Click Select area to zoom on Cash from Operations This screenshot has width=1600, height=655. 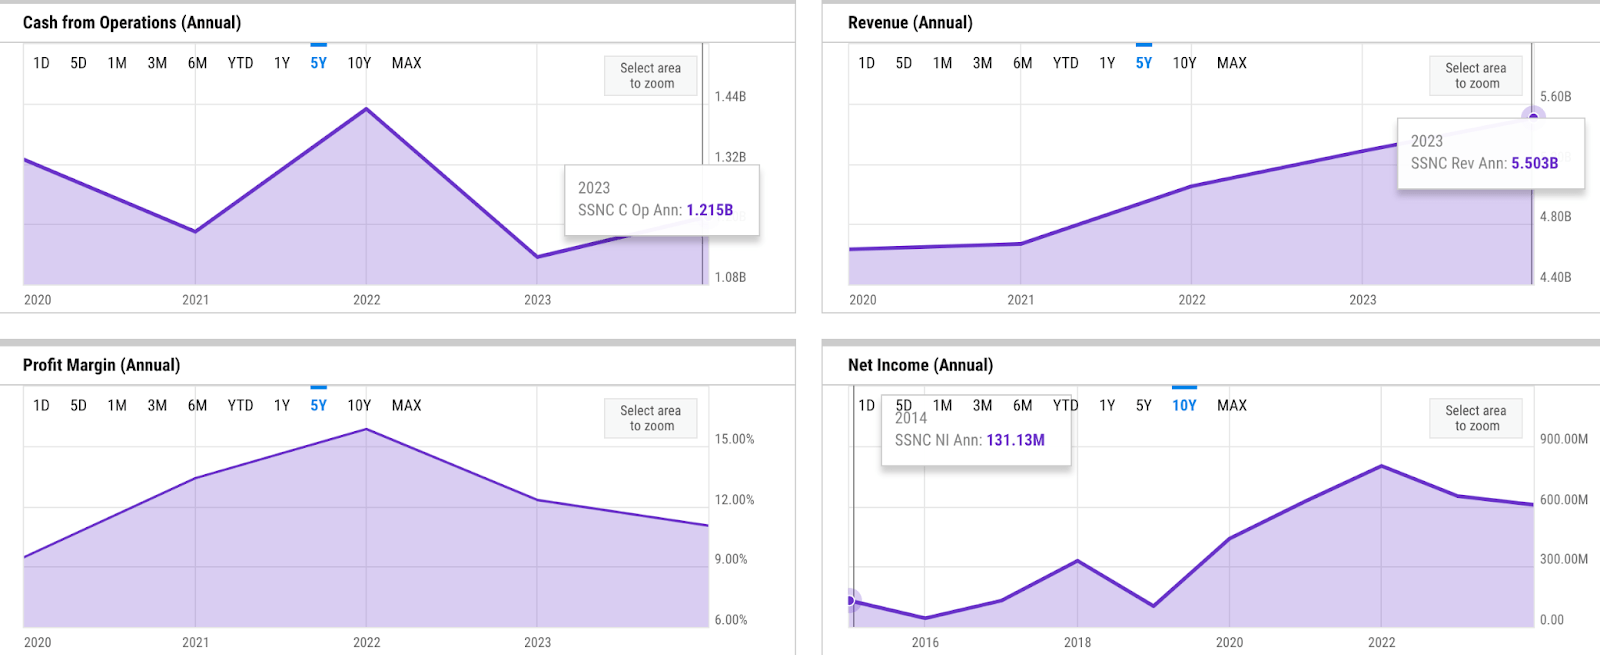(651, 76)
